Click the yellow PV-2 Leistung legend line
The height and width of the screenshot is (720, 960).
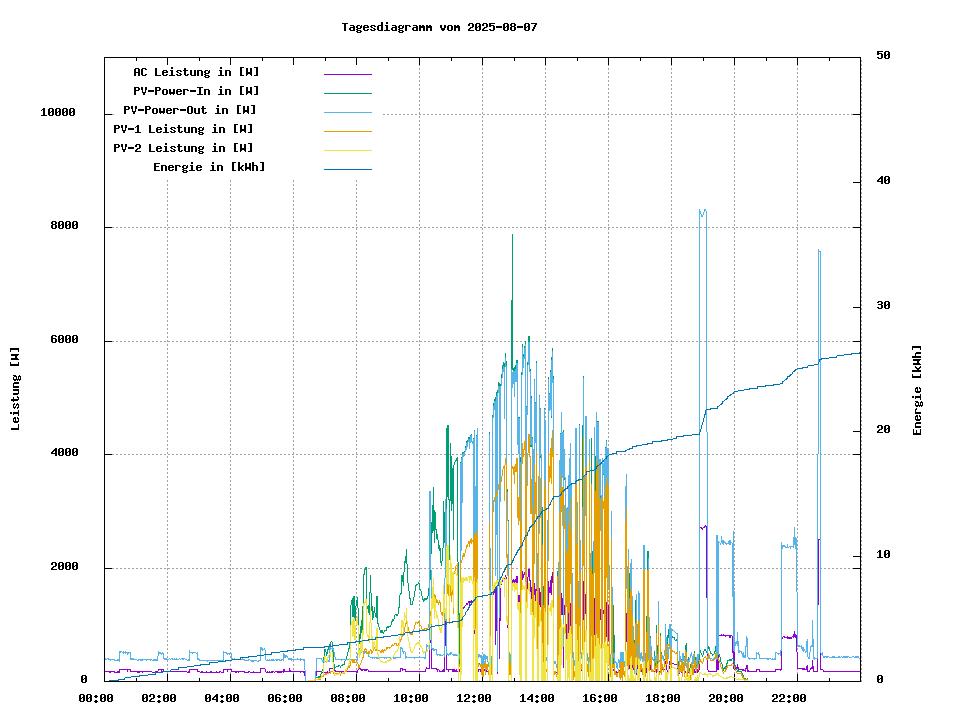(x=347, y=150)
